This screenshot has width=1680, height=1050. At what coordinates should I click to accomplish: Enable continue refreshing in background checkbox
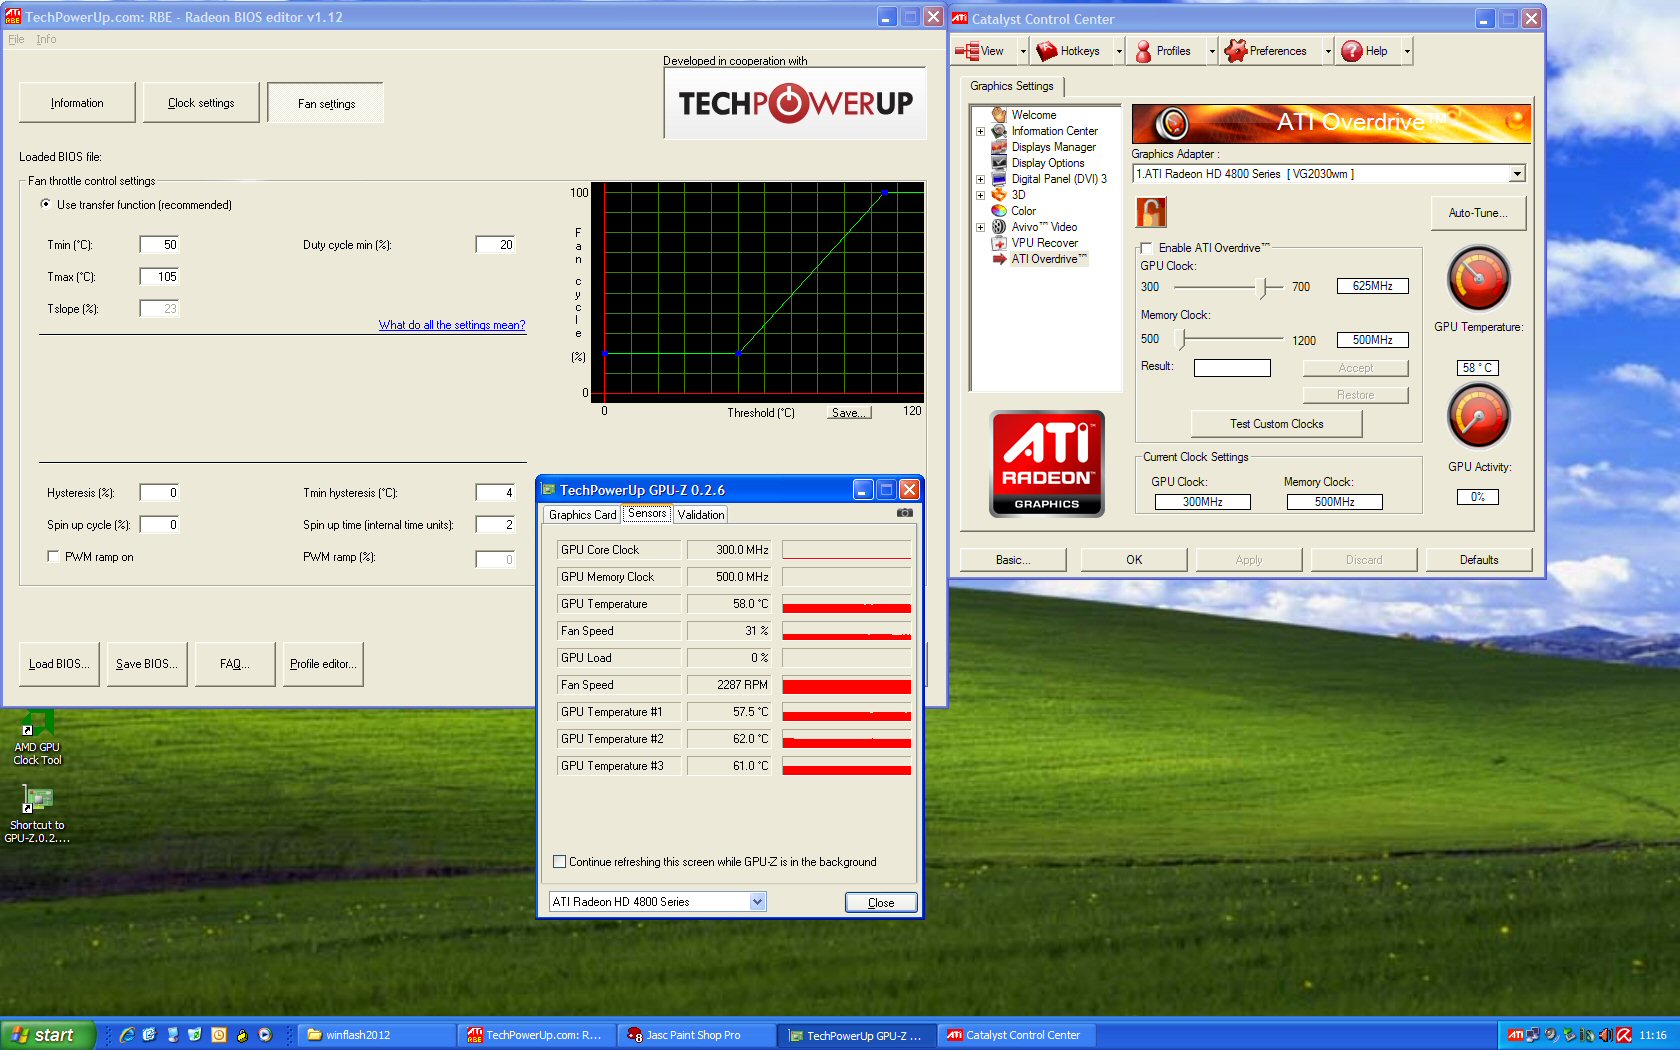[560, 862]
